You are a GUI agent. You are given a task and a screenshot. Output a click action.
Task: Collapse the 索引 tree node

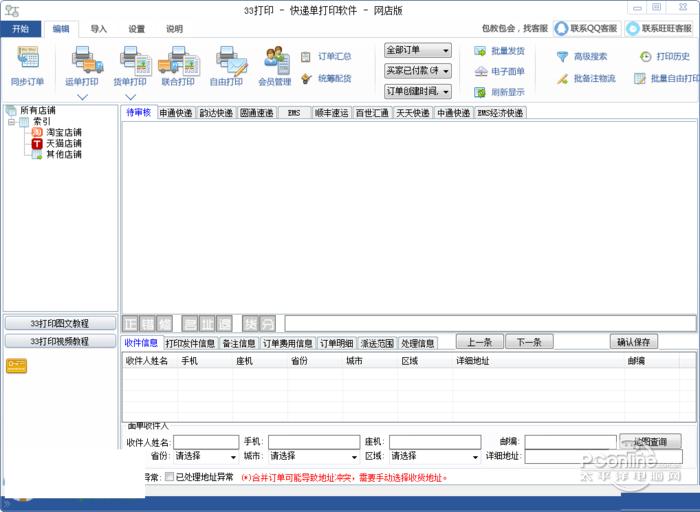12,121
